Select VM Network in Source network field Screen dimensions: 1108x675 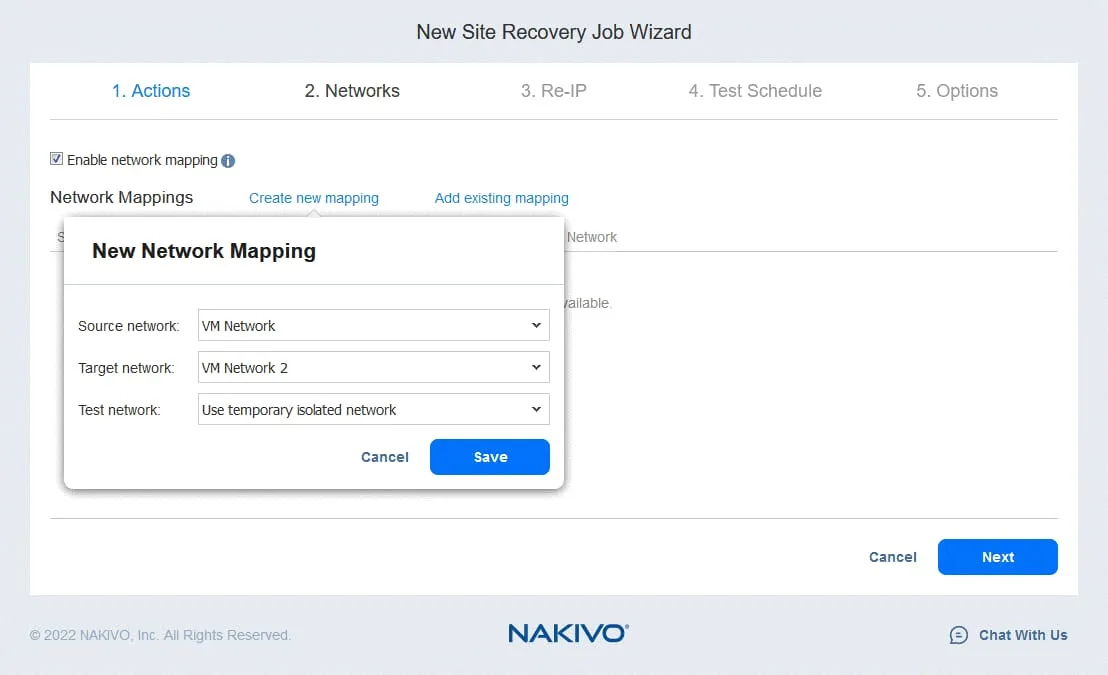(x=300, y=325)
